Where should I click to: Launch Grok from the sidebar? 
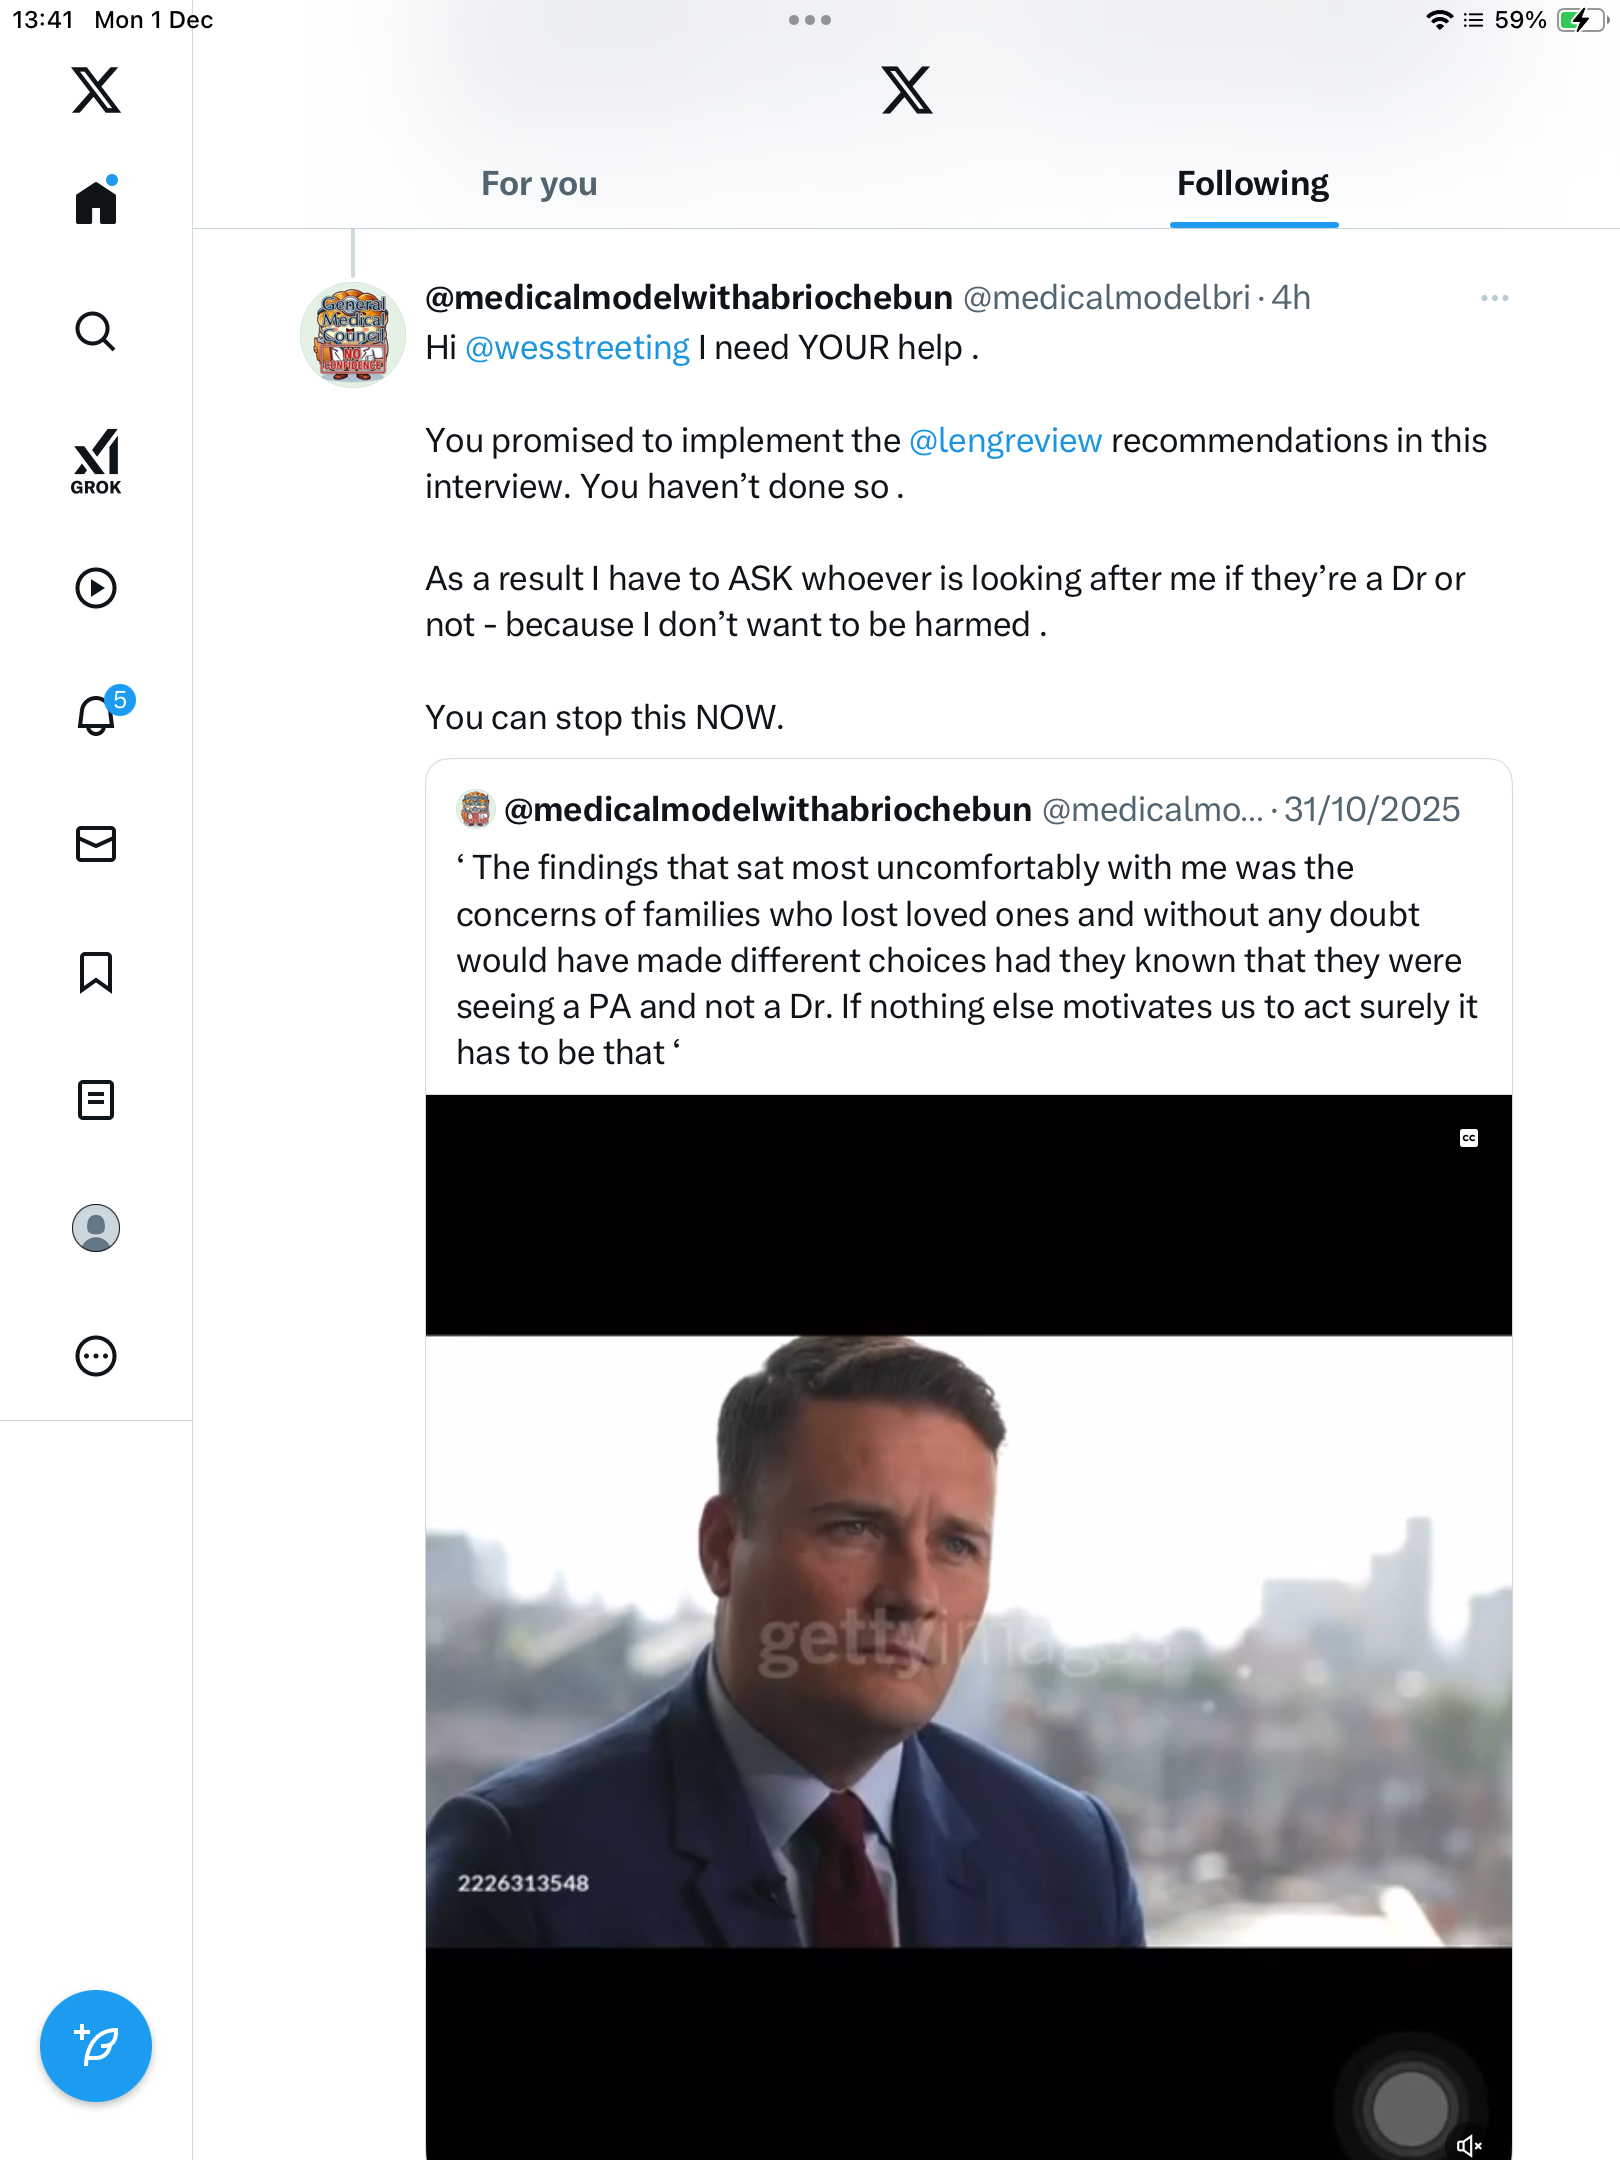[96, 462]
